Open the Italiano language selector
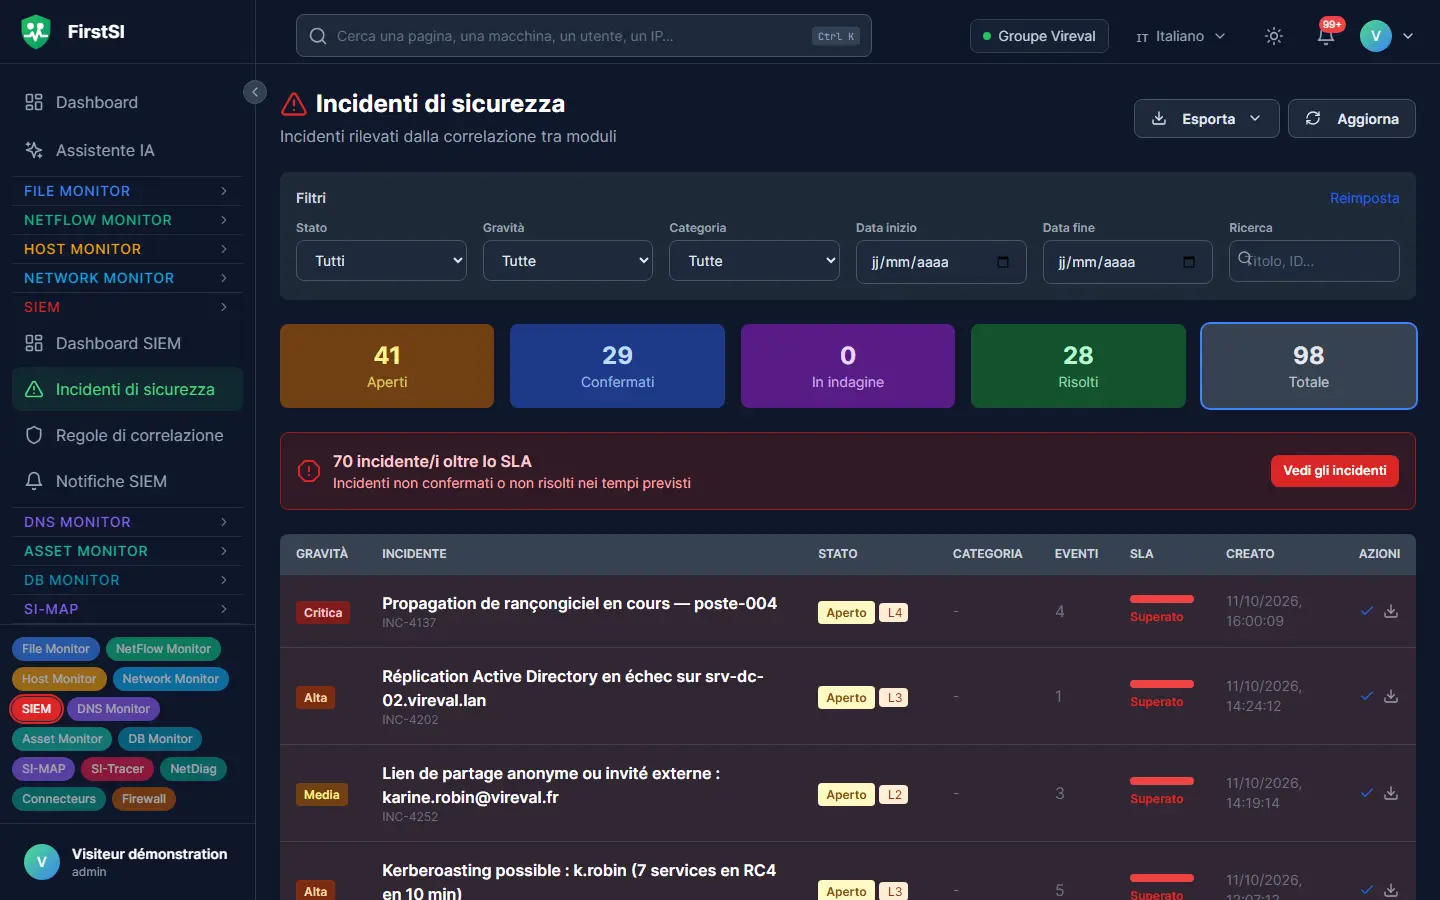The width and height of the screenshot is (1440, 900). pos(1180,36)
